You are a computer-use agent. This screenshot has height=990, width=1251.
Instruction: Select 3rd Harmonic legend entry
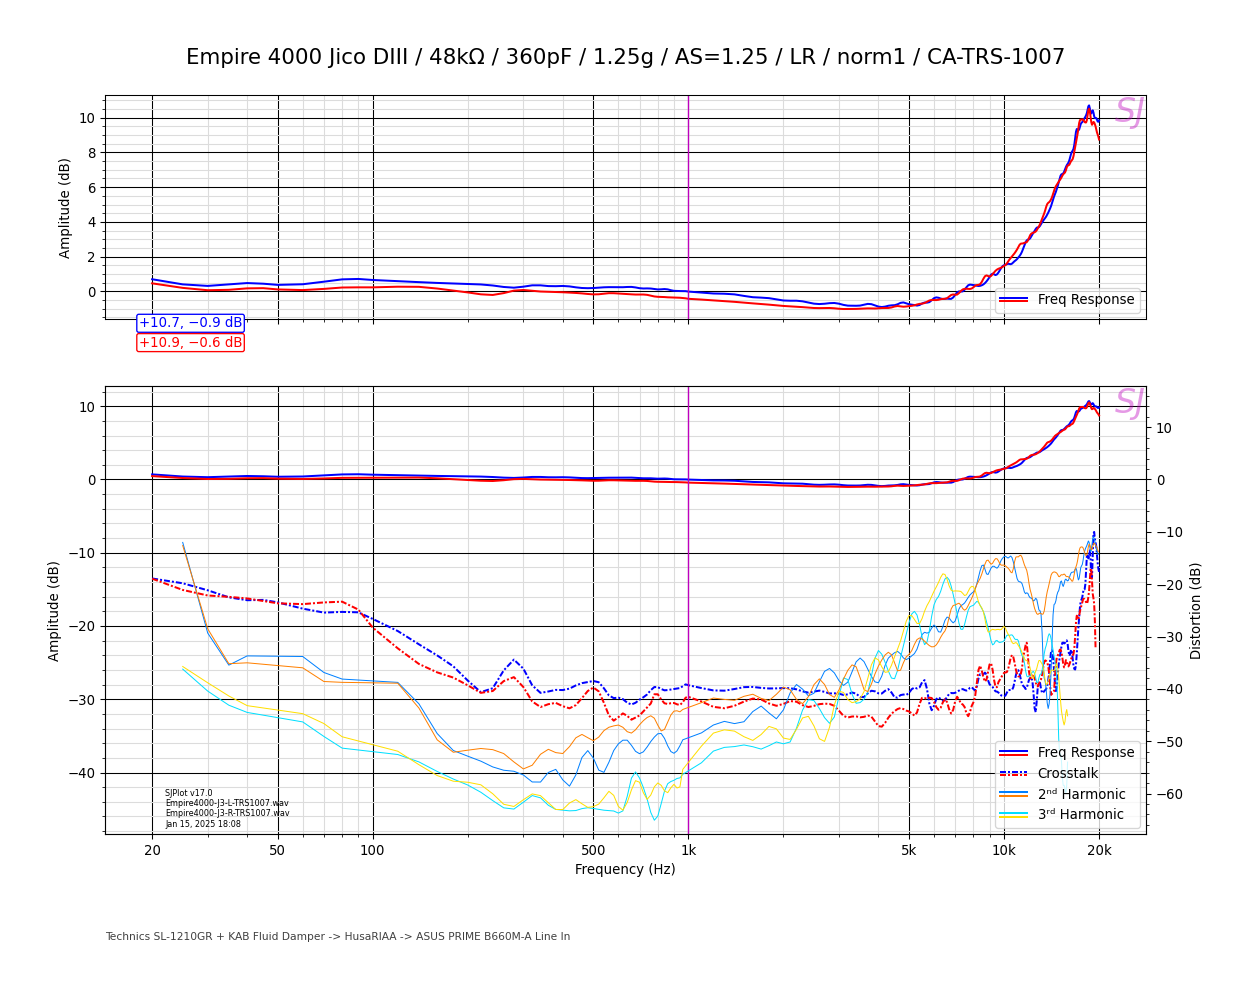tap(1080, 815)
